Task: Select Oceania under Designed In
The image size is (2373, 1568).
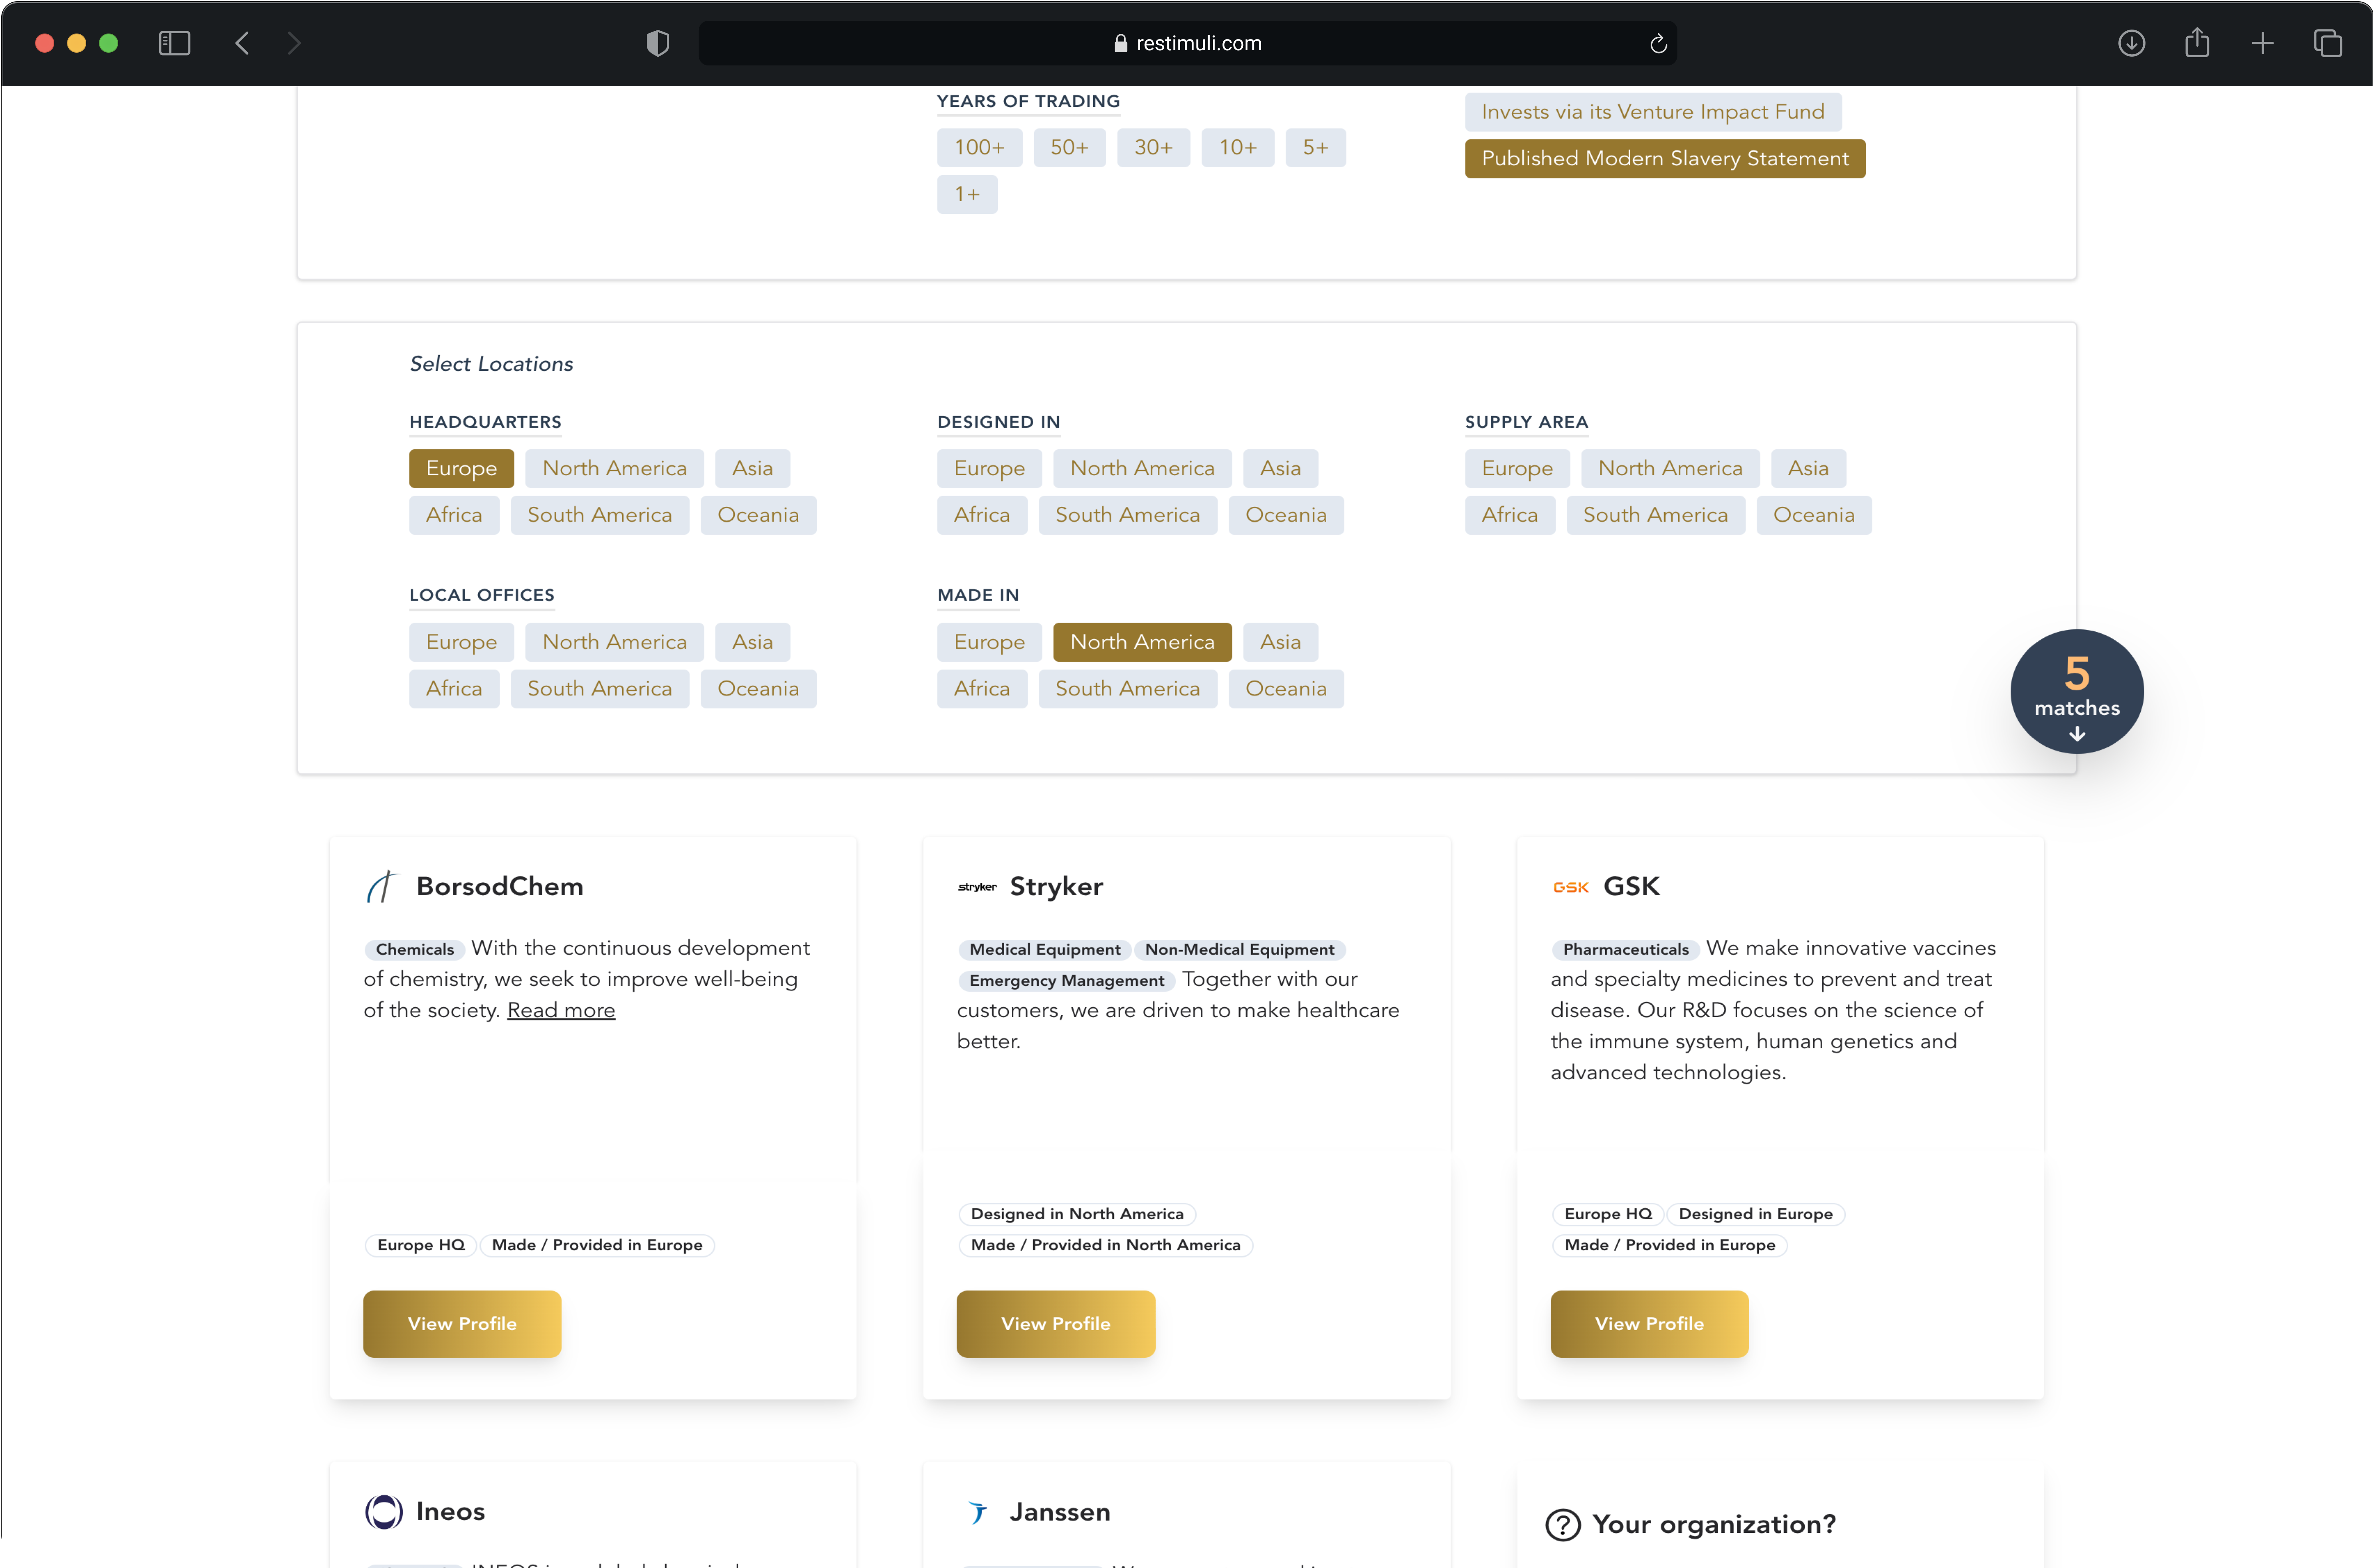Action: point(1286,515)
